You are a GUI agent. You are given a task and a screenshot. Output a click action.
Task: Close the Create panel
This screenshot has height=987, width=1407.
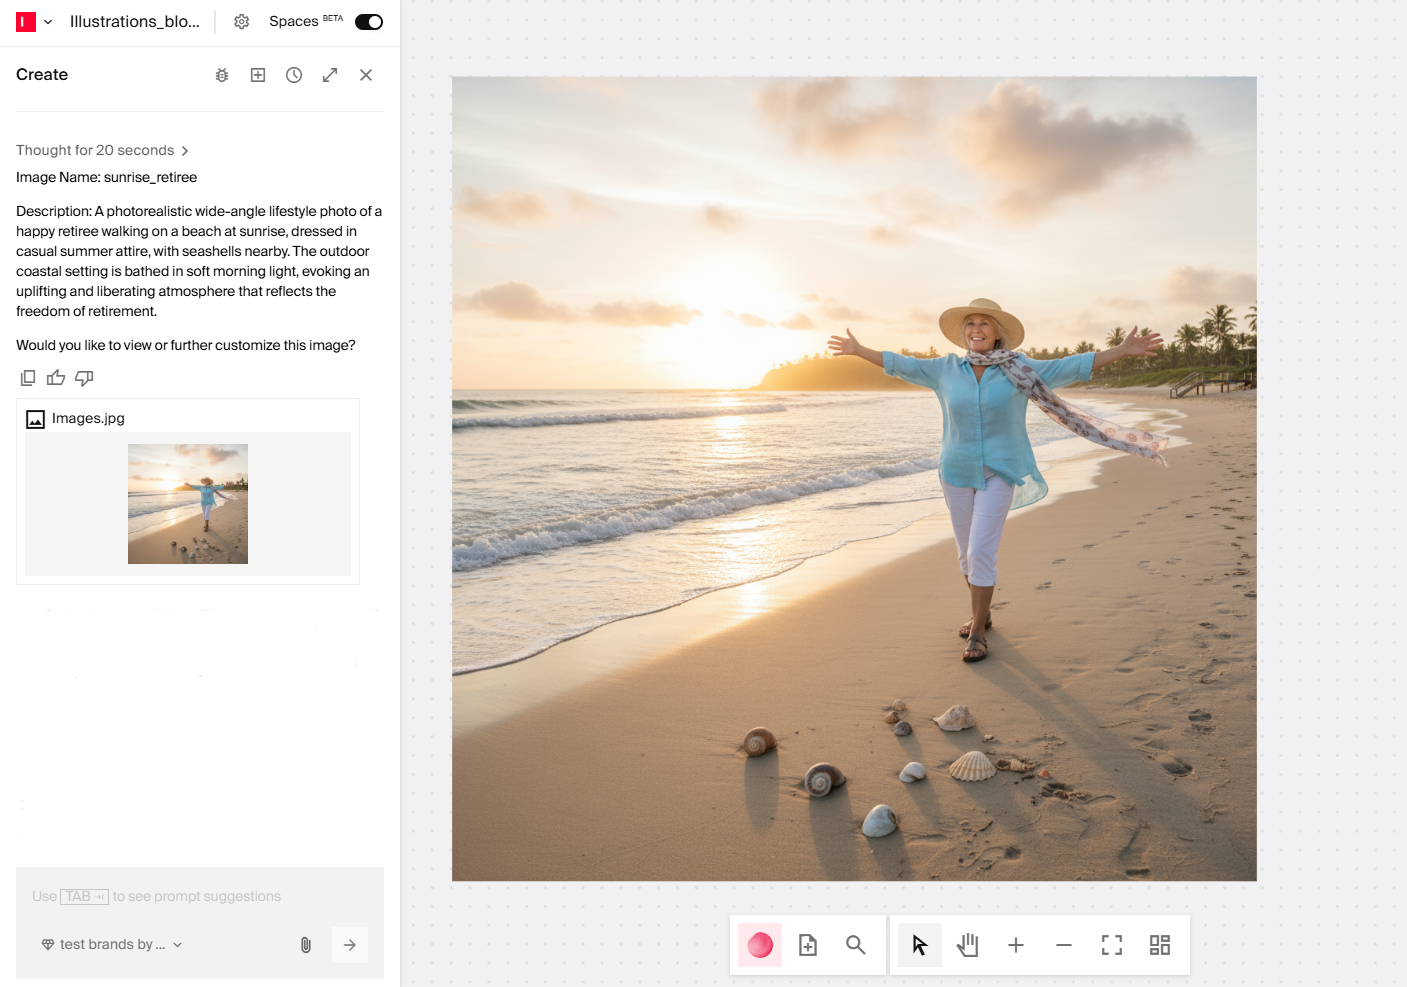point(366,75)
